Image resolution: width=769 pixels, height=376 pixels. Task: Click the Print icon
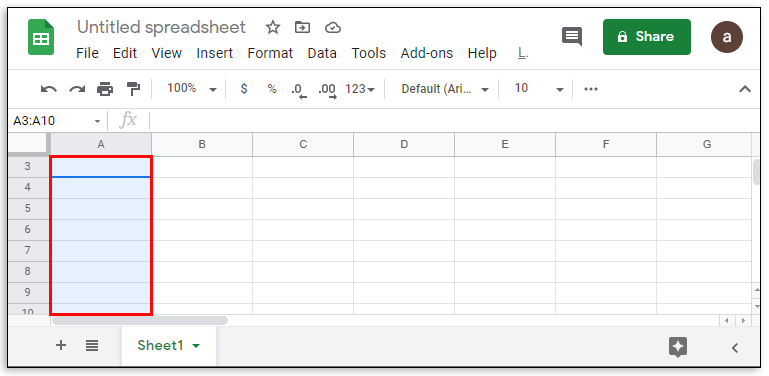click(x=105, y=89)
